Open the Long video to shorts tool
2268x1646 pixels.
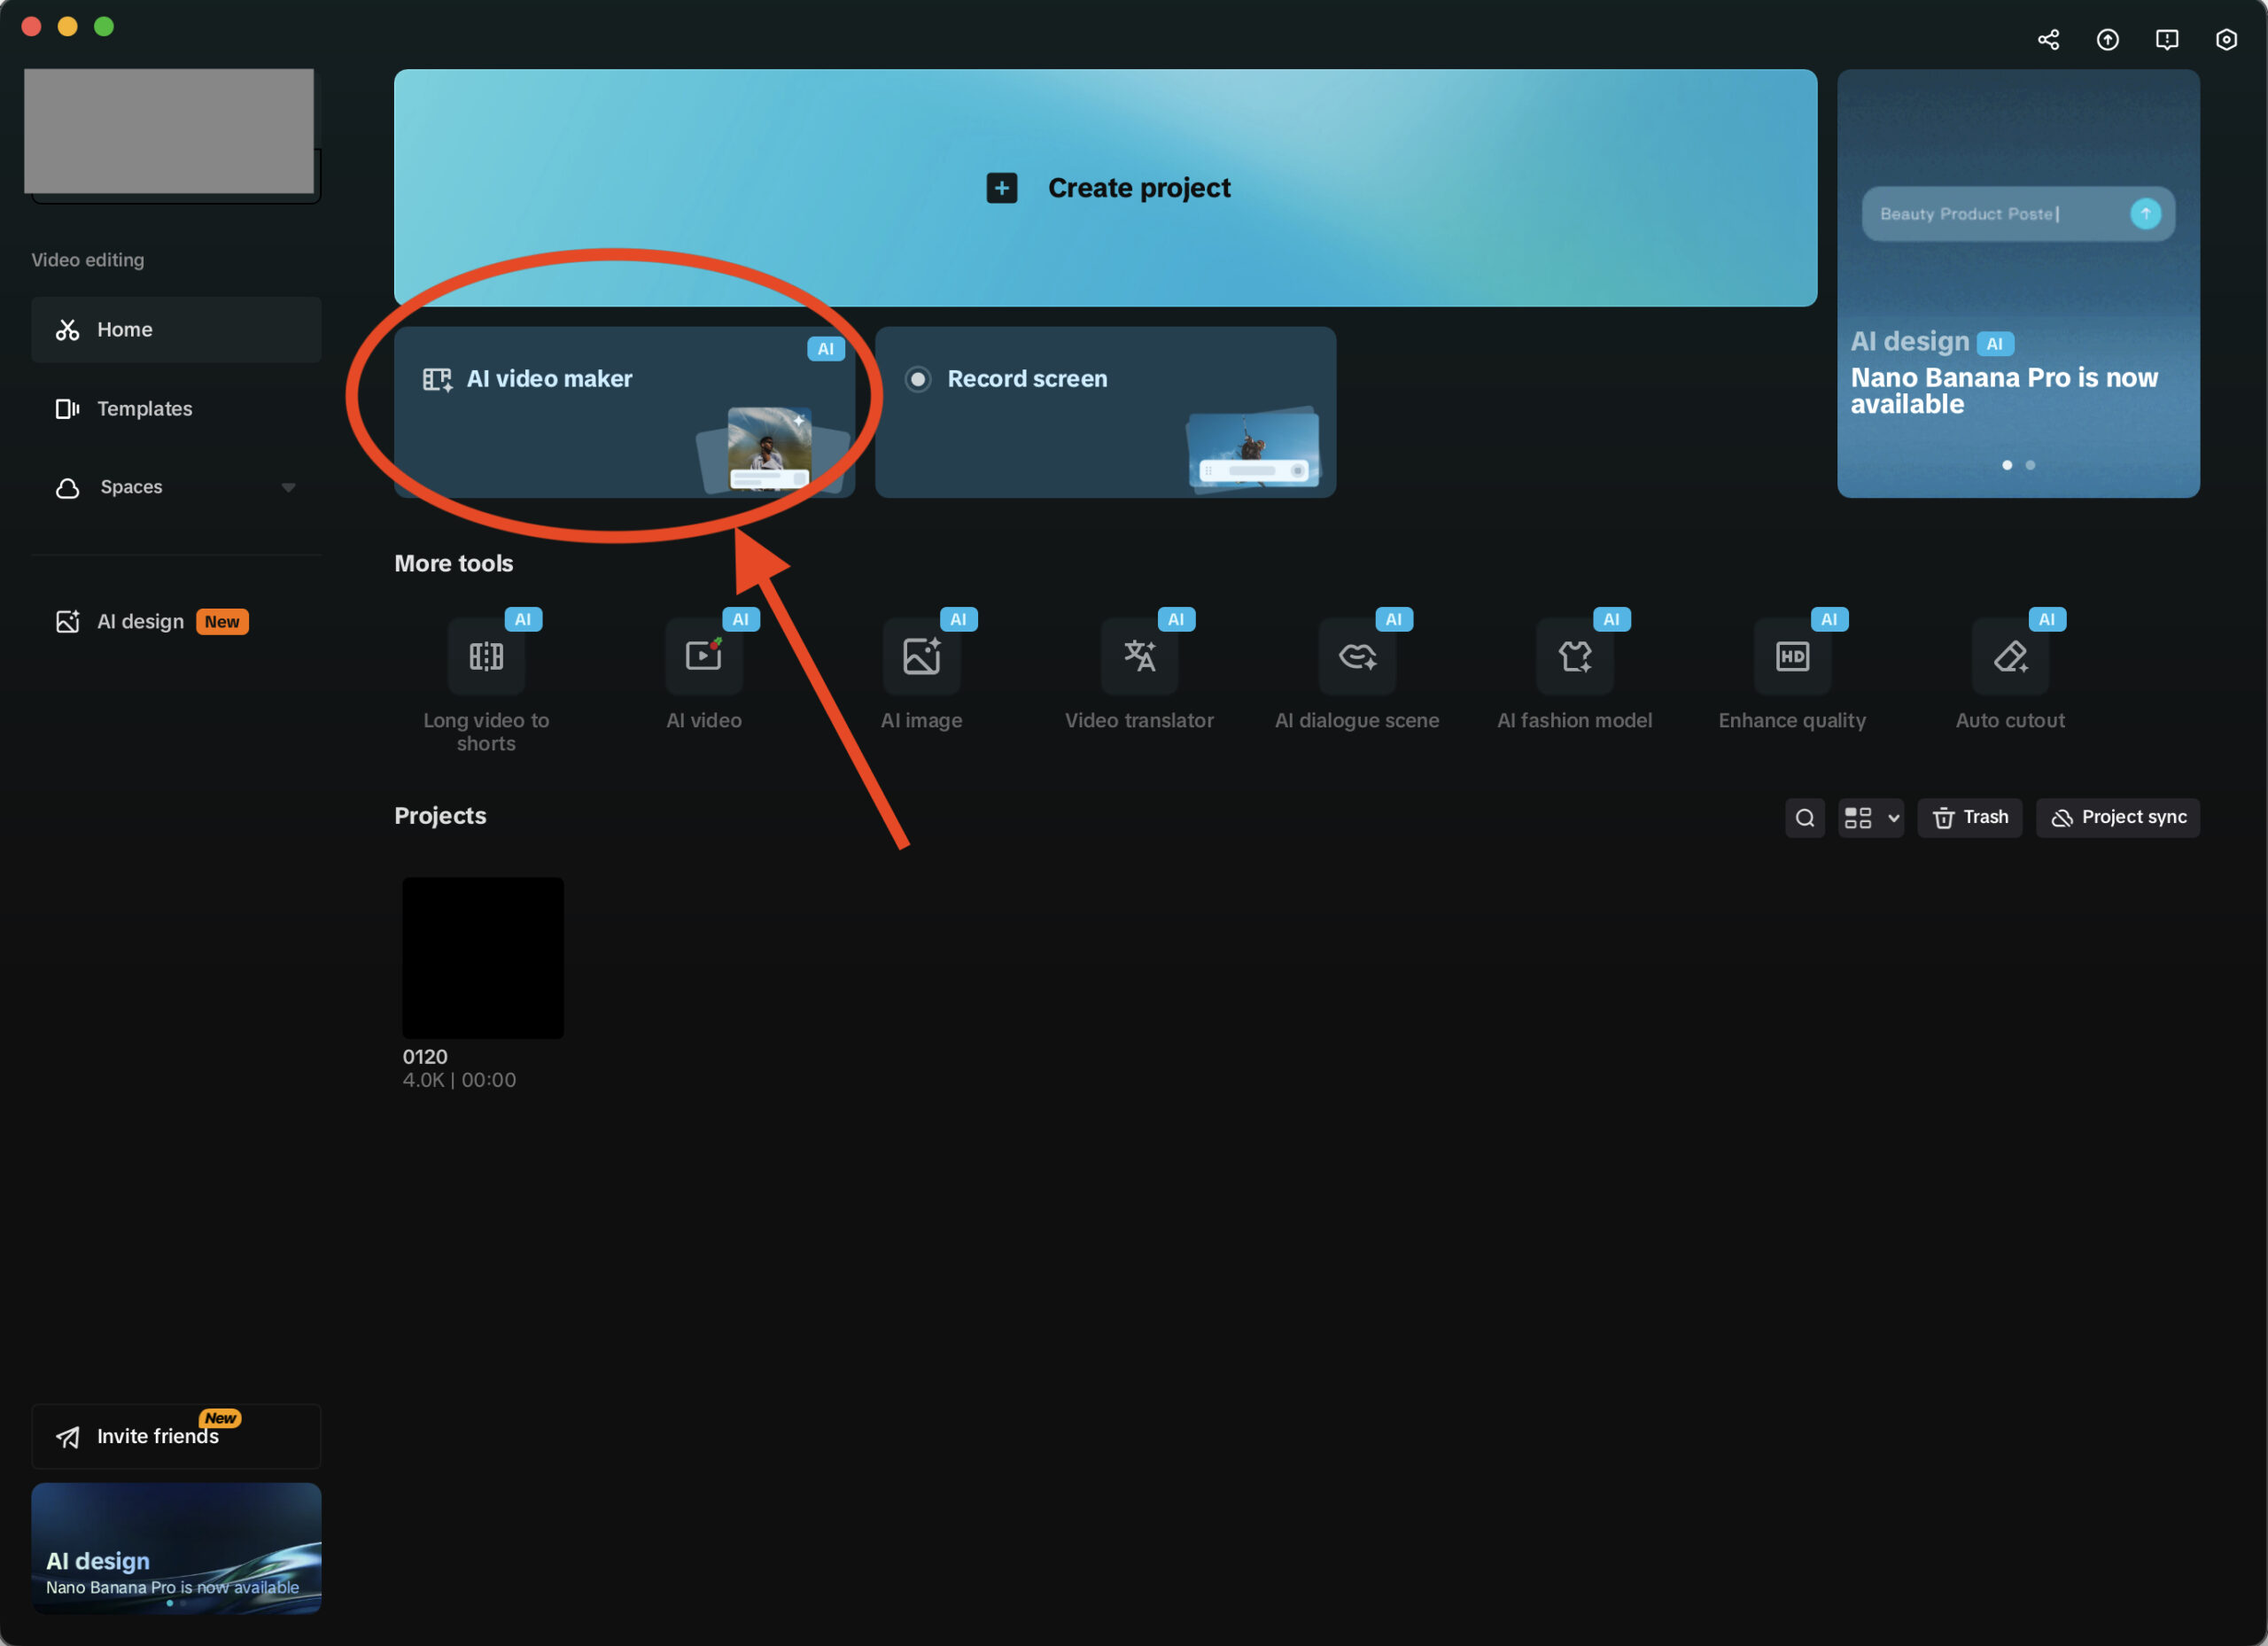(486, 656)
